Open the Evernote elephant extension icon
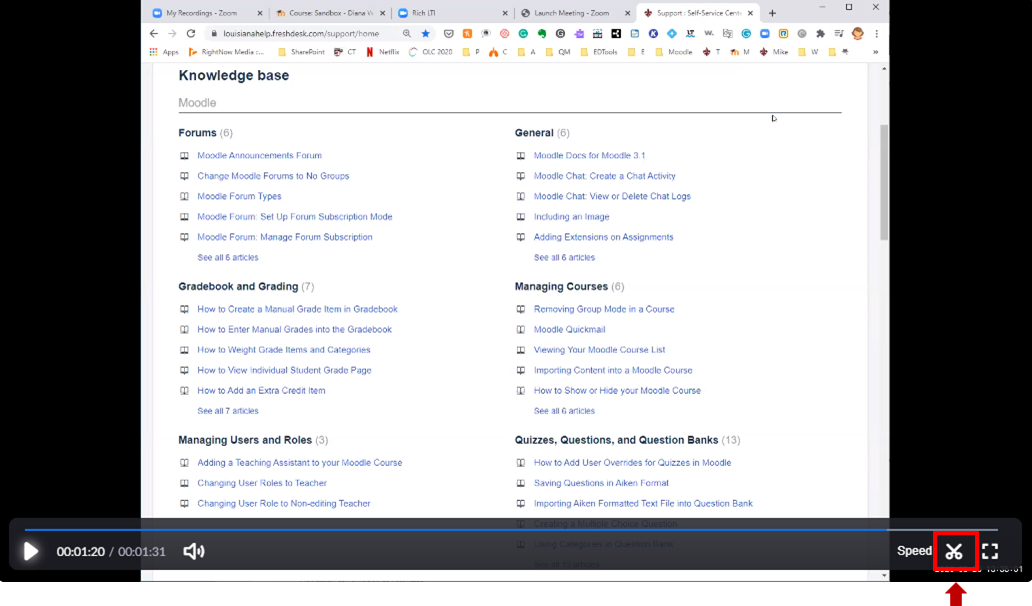The image size is (1032, 606). click(x=542, y=34)
